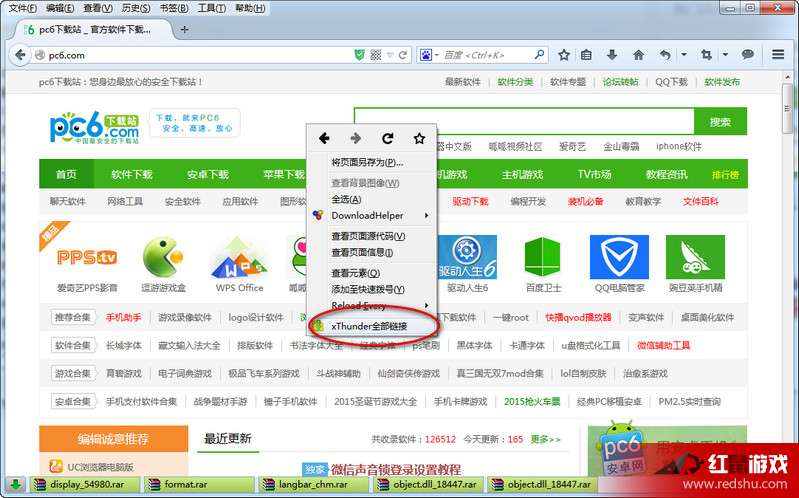Viewport: 799px width, 498px height.
Task: Click the undo arrow icon in toolbar
Action: coord(665,55)
